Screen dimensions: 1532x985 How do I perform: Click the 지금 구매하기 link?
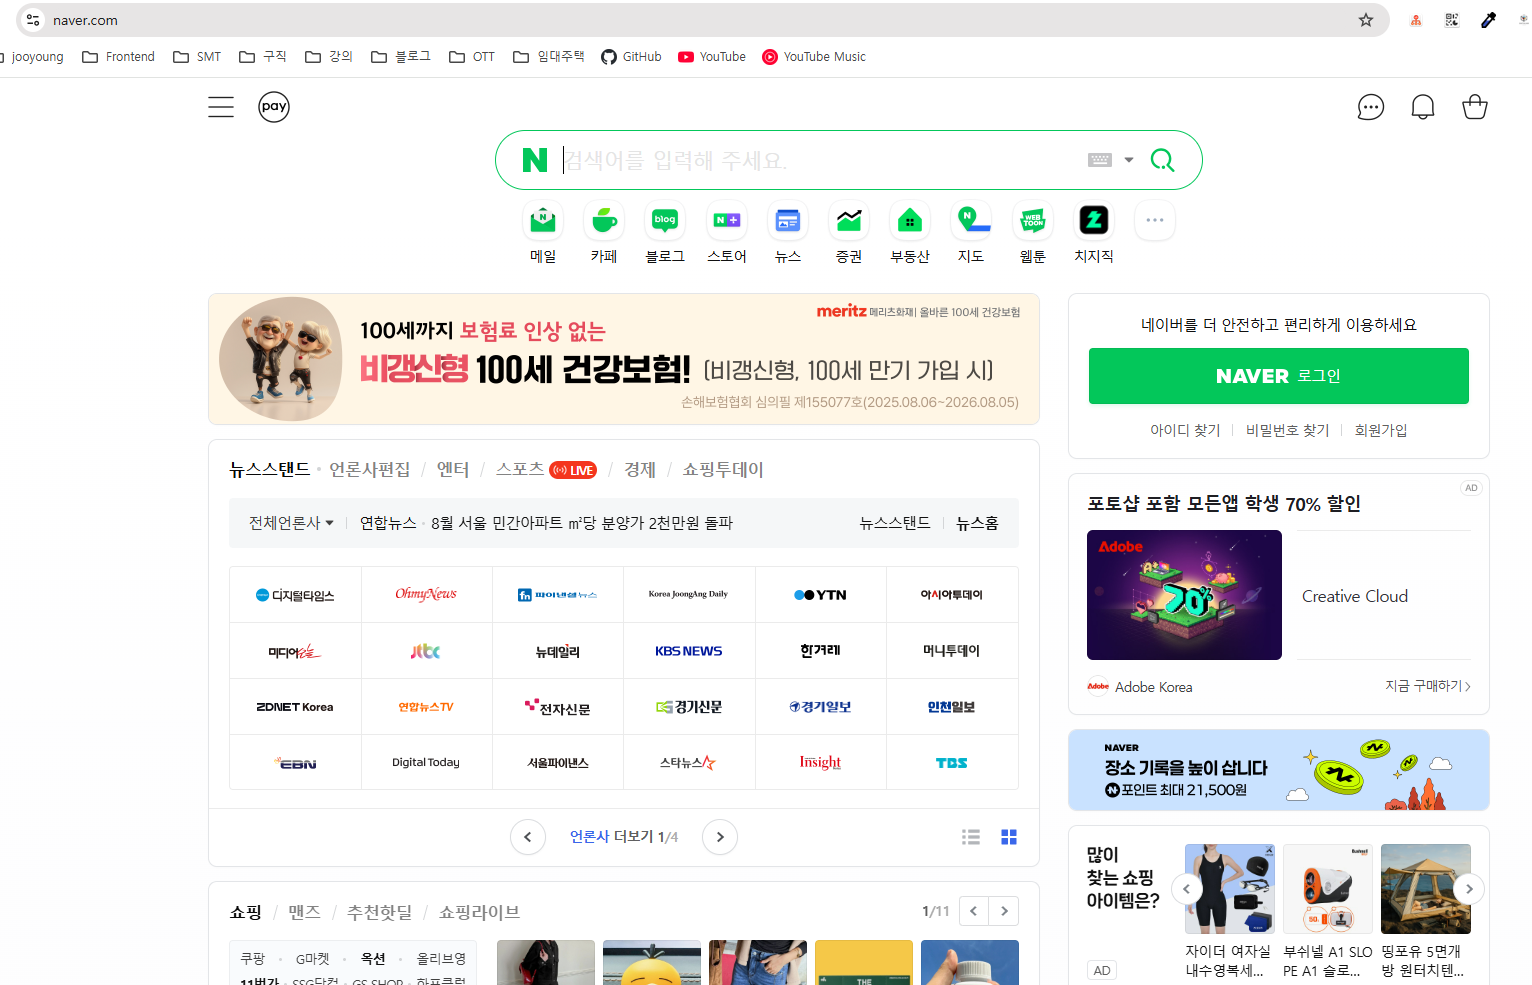1428,686
